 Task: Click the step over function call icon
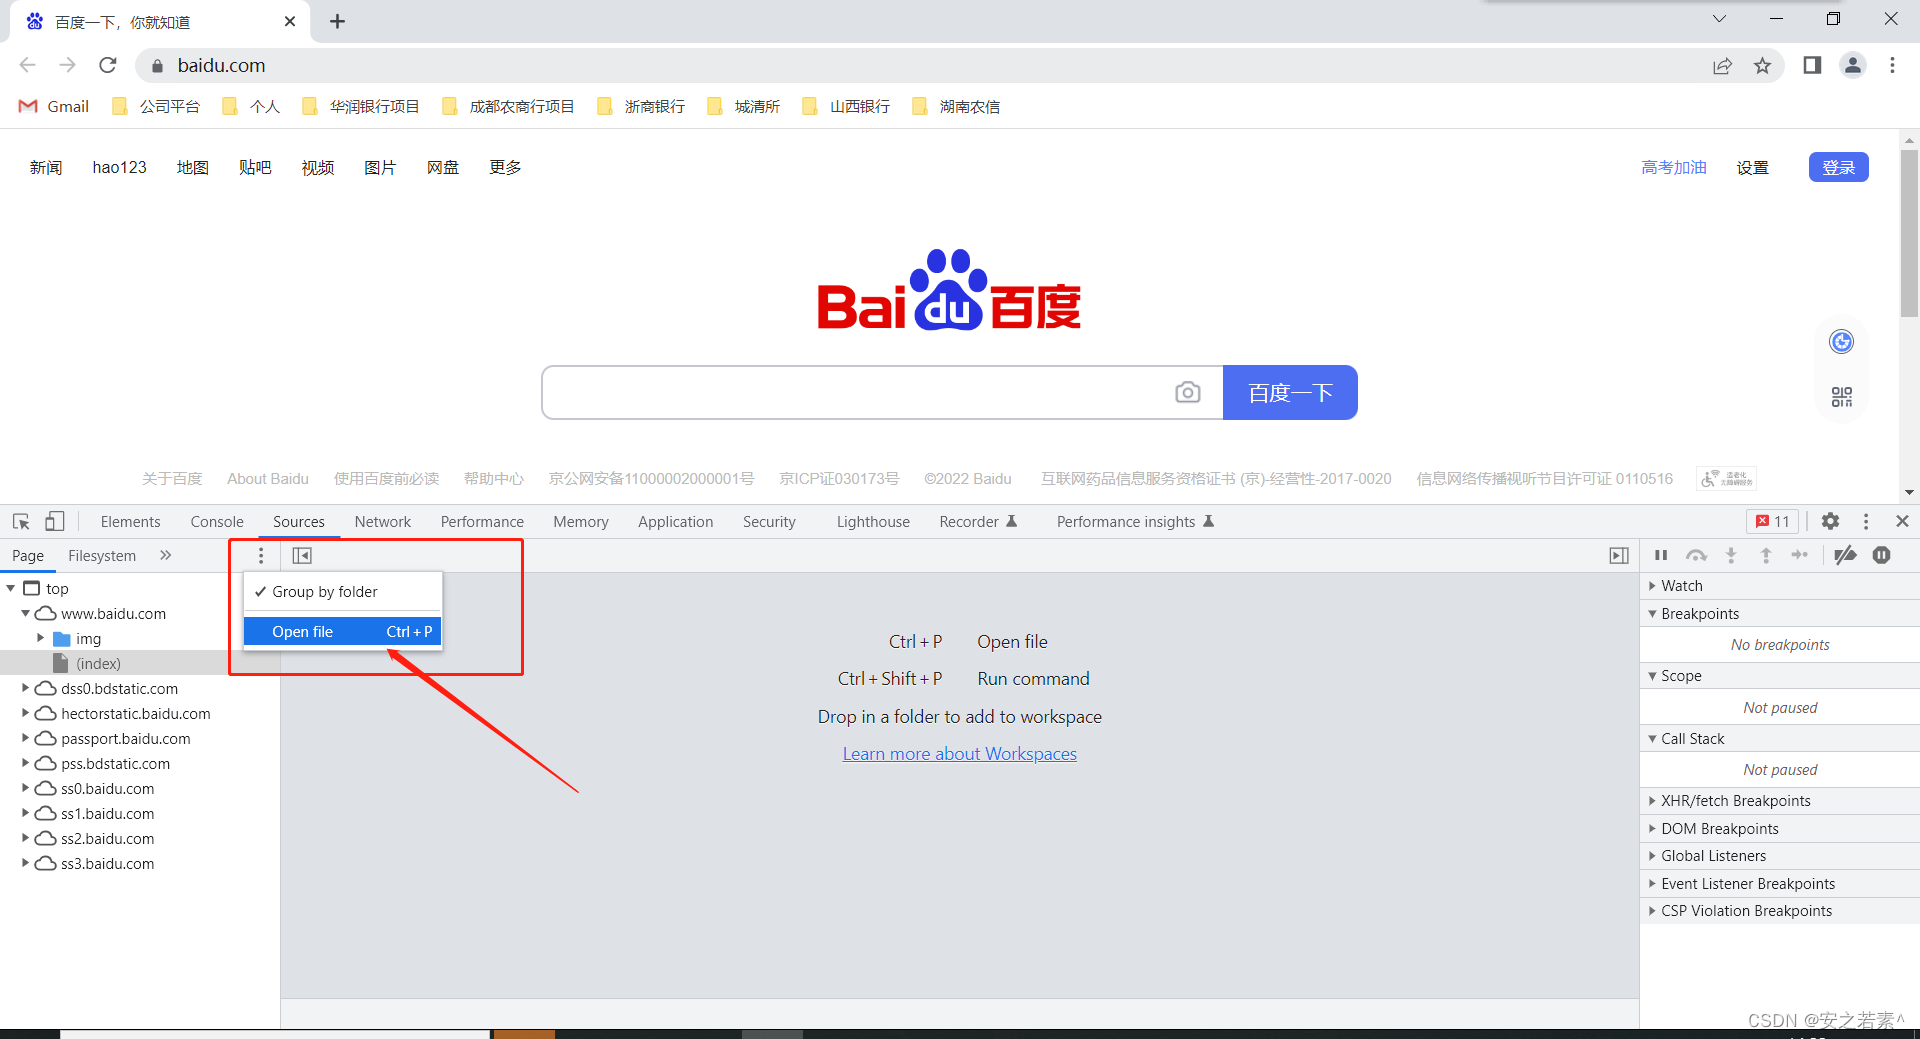click(x=1696, y=555)
